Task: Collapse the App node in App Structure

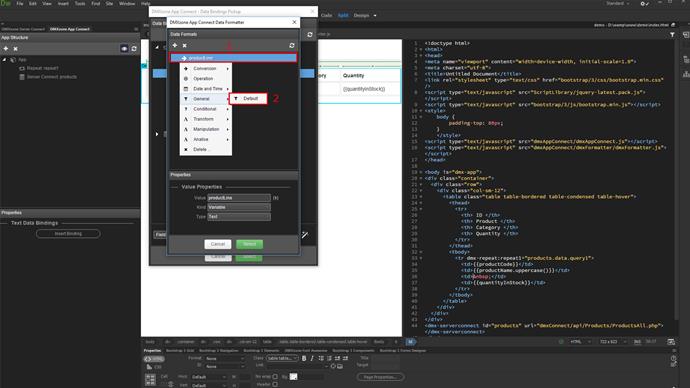Action: tap(5, 59)
